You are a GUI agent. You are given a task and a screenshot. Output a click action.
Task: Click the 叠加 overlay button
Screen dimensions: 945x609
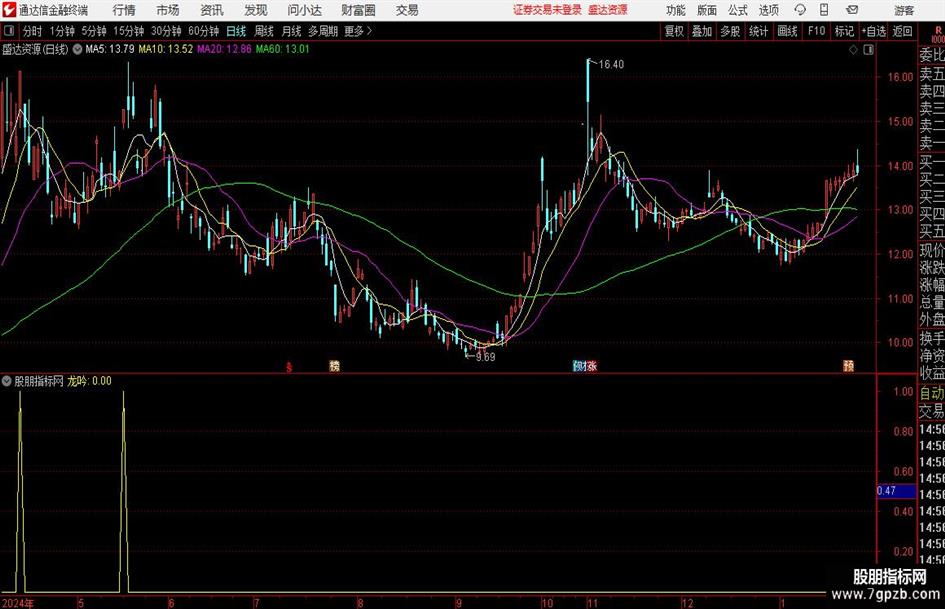702,31
